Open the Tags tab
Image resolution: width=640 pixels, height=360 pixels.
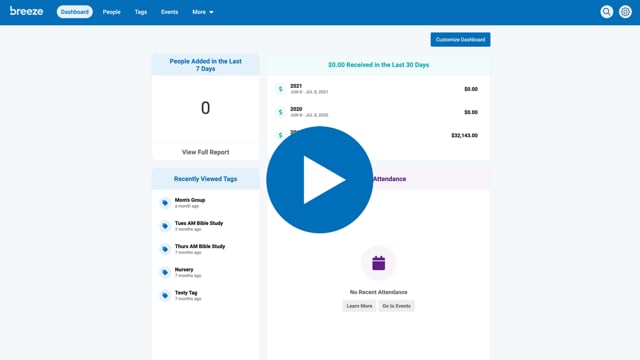[141, 12]
